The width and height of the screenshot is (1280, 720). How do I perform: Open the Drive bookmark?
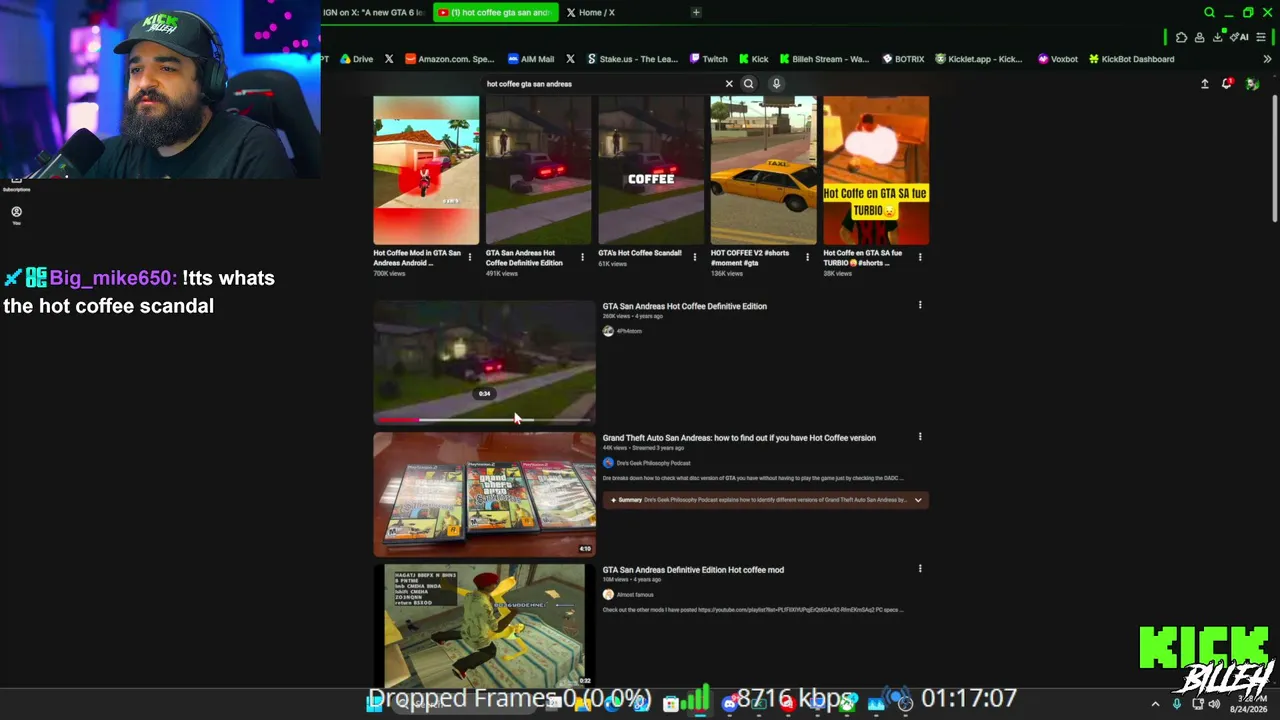tap(357, 59)
